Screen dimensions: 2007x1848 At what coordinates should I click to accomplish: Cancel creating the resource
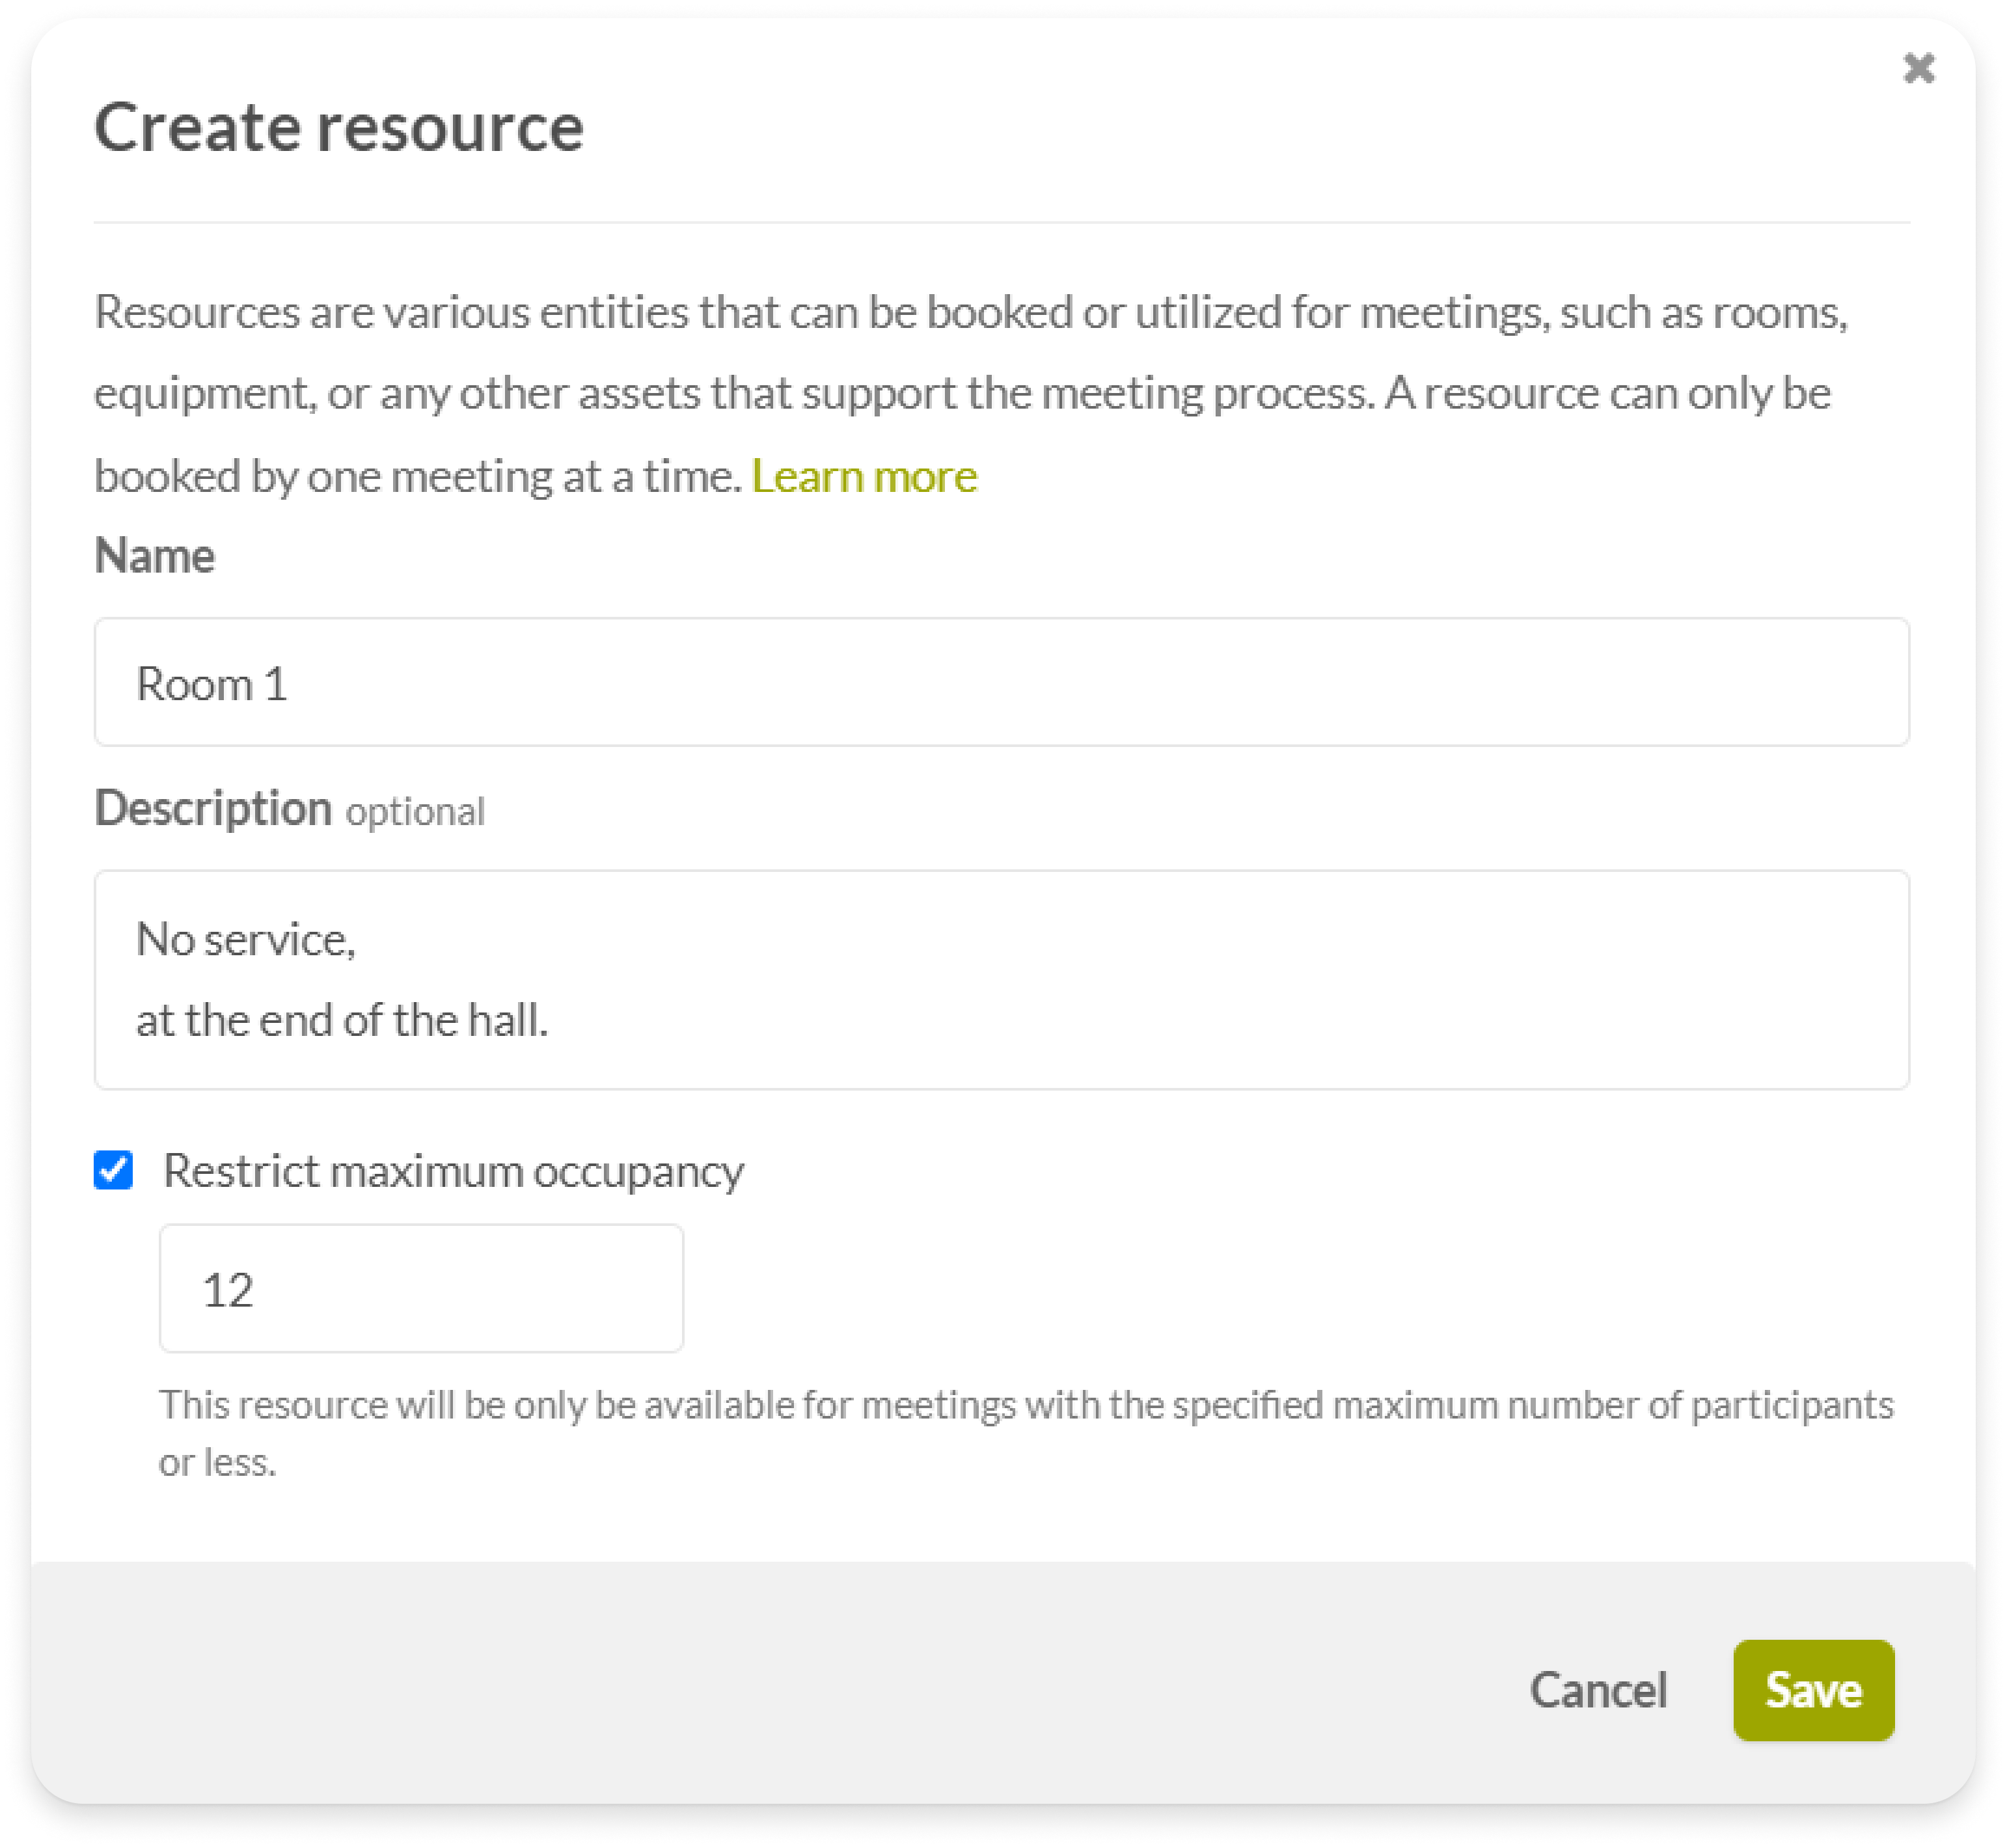tap(1598, 1690)
